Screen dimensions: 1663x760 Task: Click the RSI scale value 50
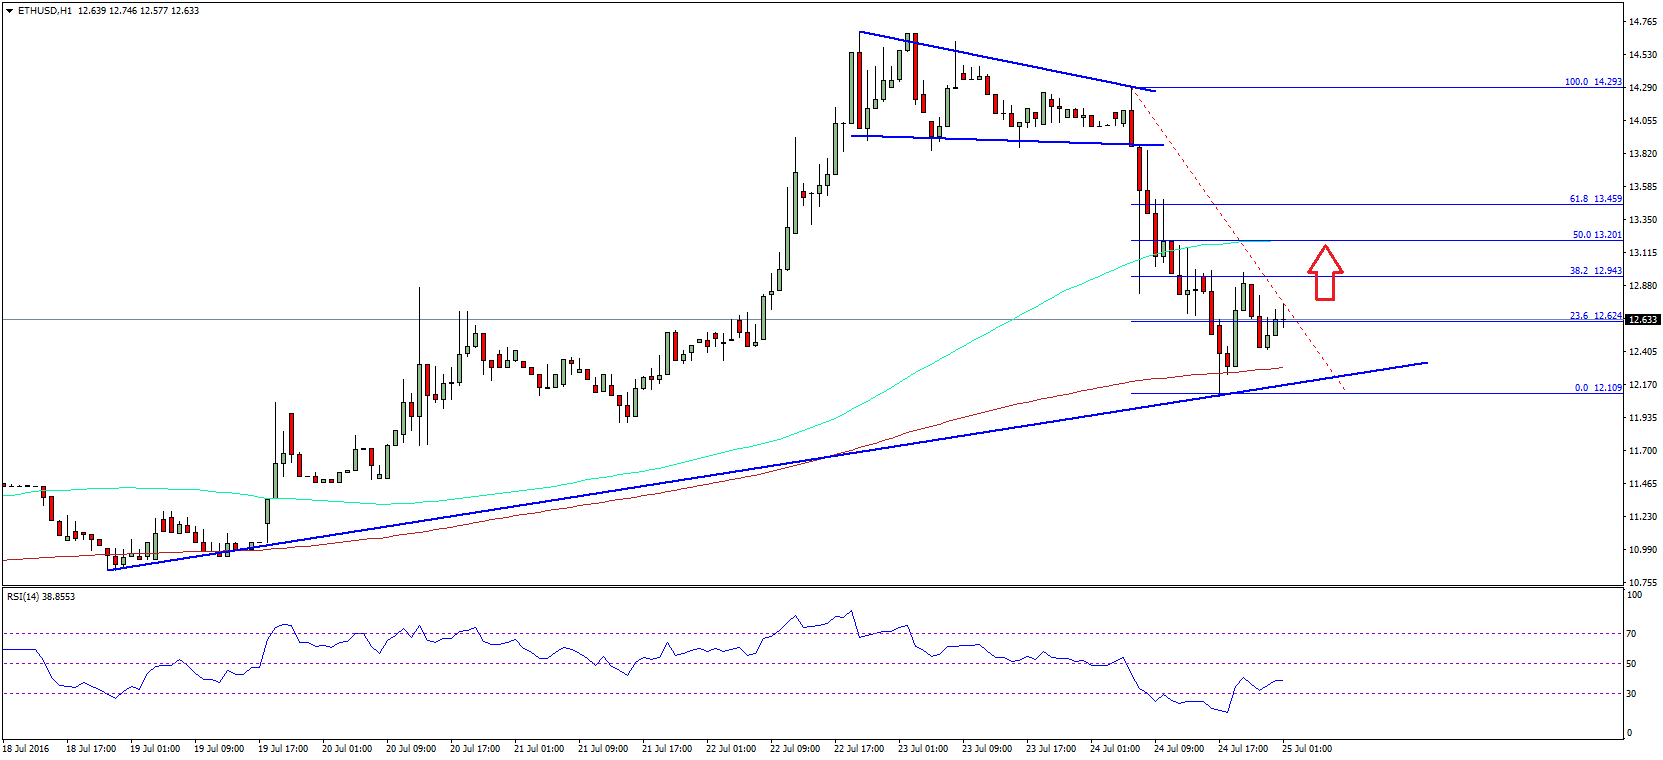pyautogui.click(x=1631, y=664)
